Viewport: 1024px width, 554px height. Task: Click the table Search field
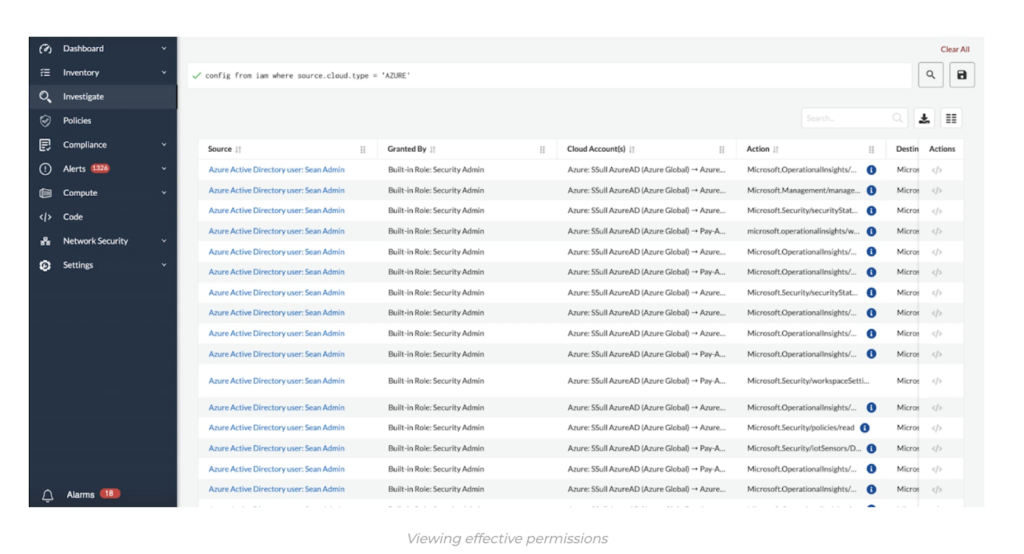[854, 118]
